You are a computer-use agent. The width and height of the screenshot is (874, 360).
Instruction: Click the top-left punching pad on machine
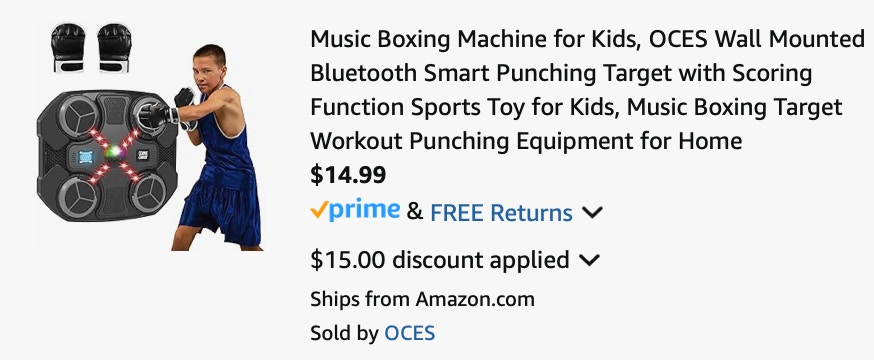click(x=78, y=115)
